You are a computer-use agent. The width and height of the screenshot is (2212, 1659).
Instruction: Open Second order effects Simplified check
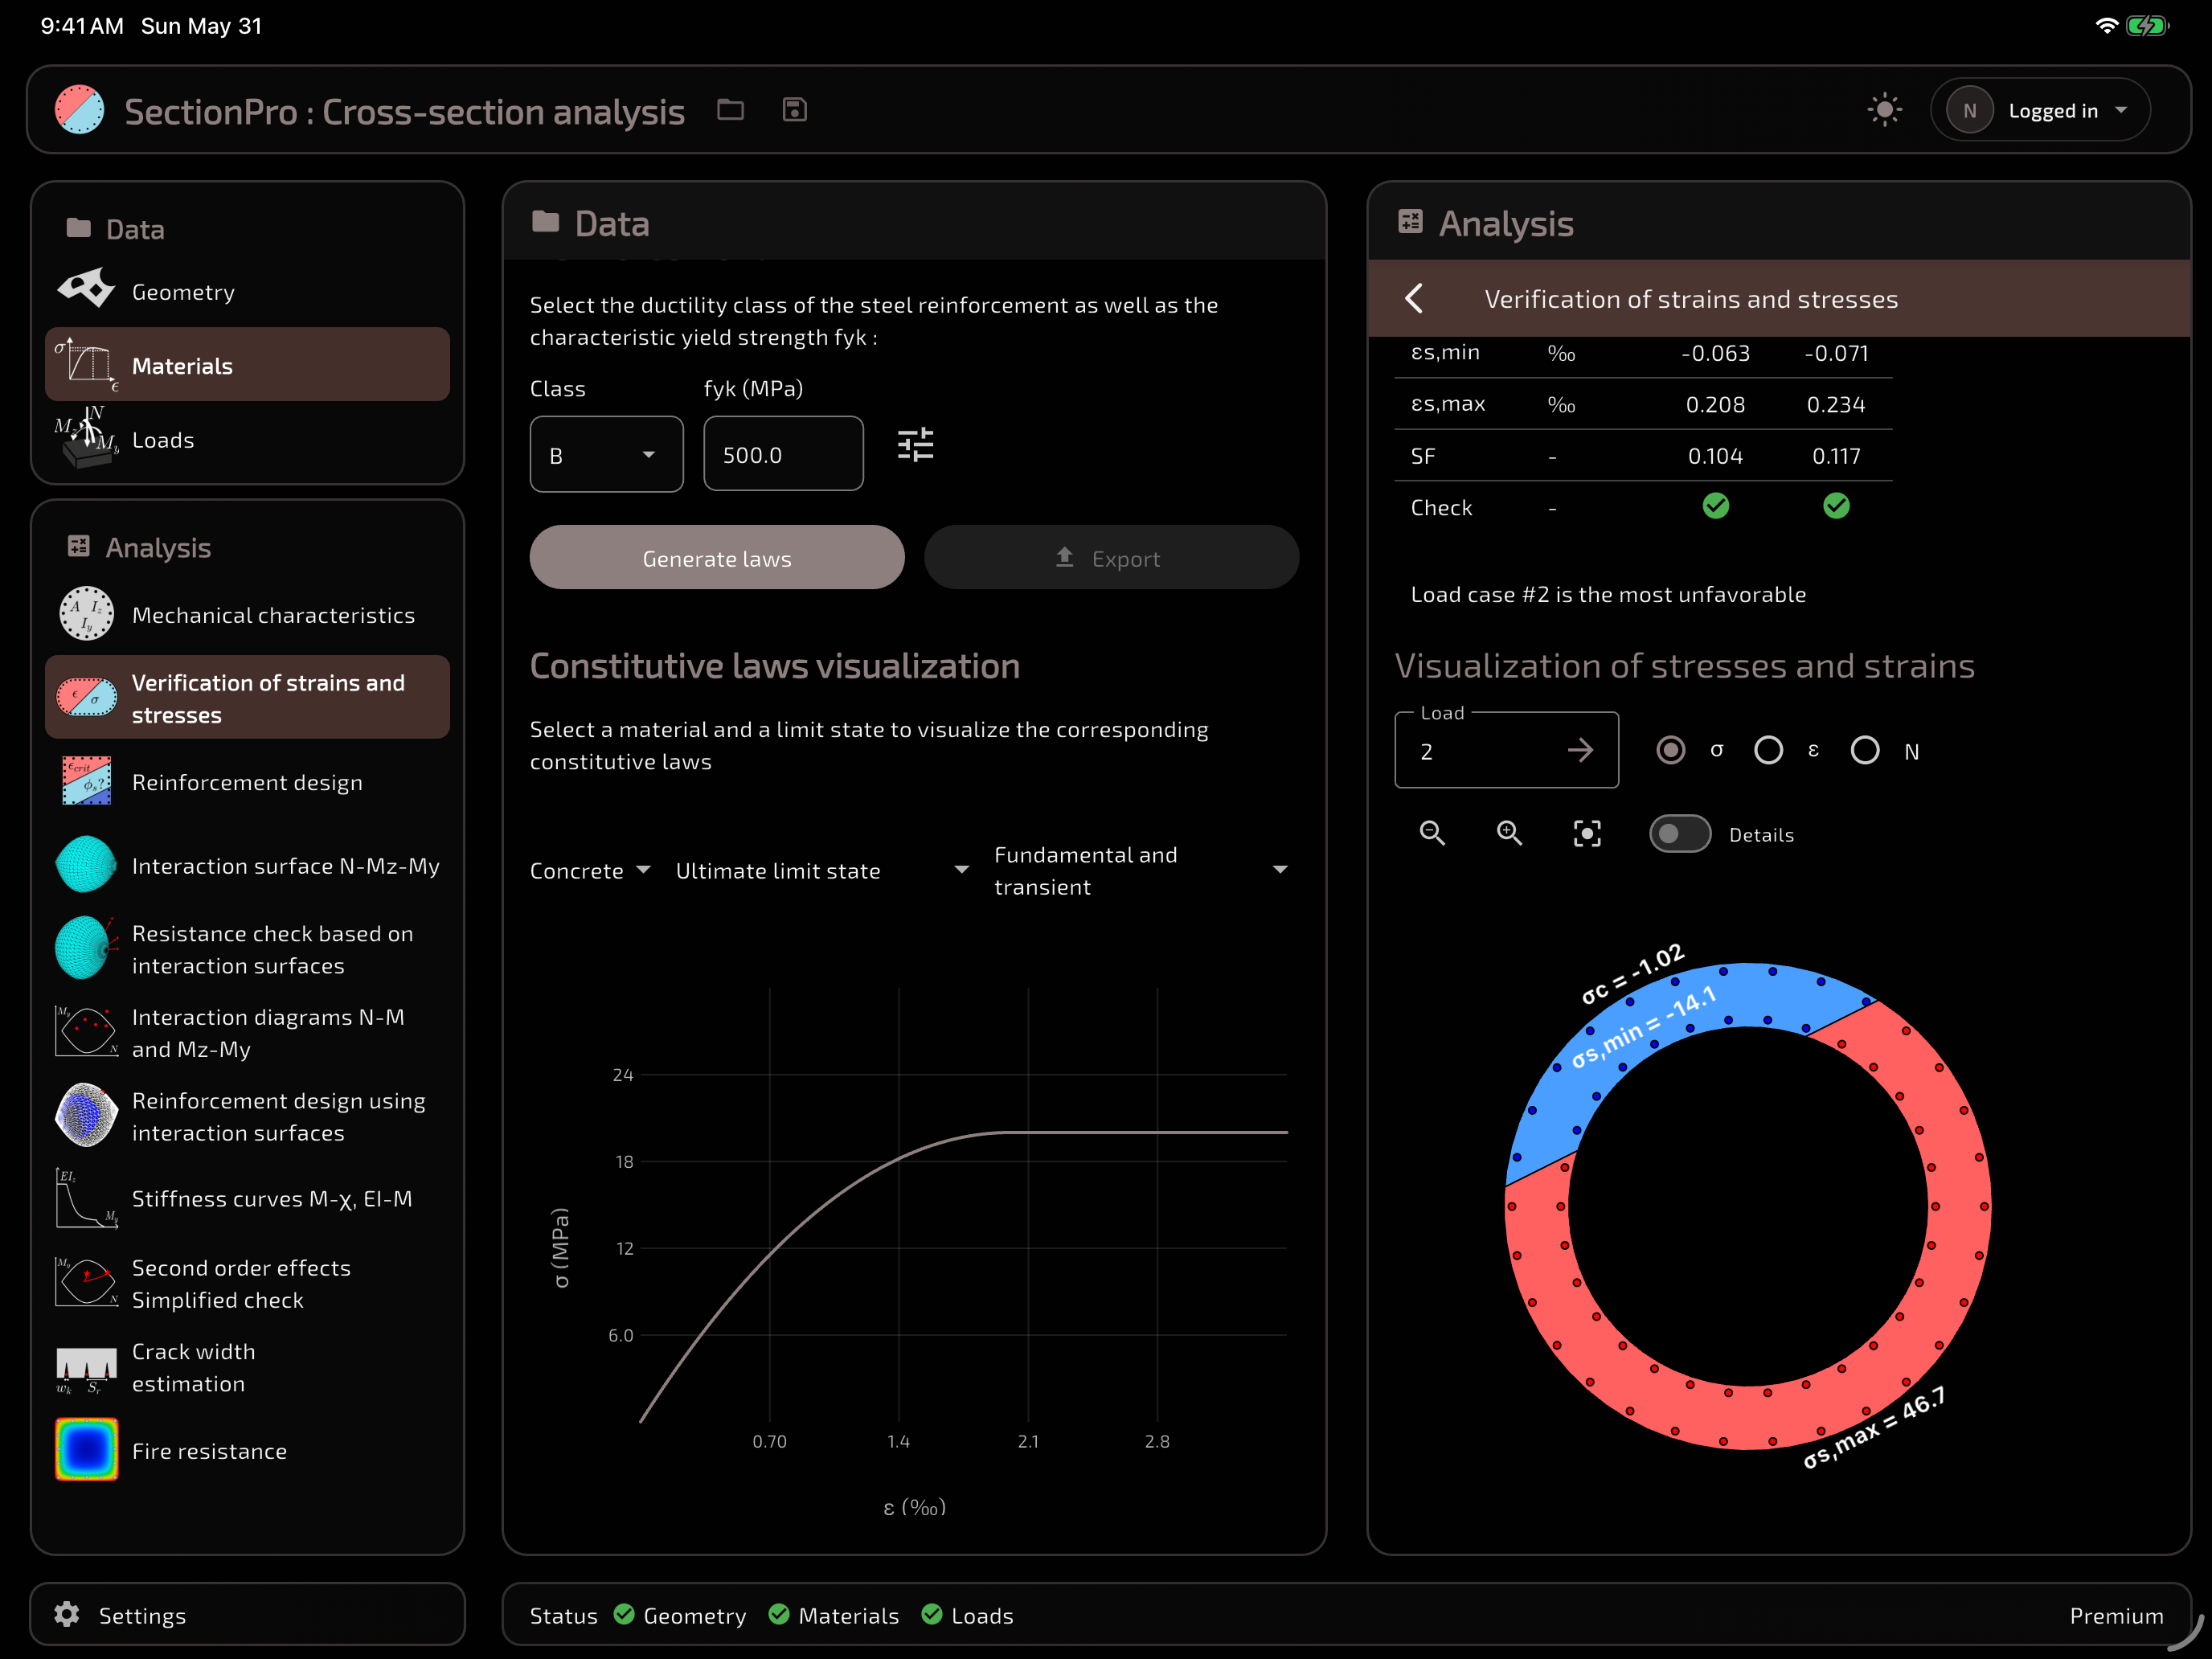247,1284
